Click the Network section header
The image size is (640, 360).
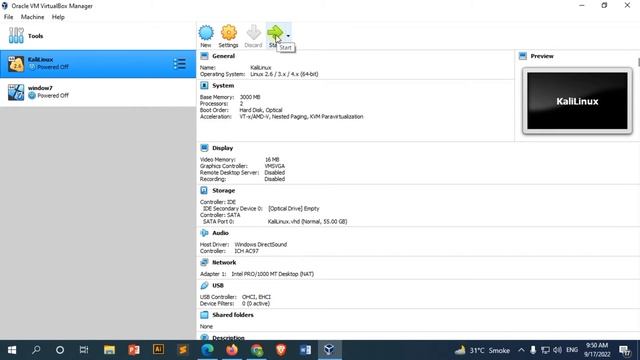(224, 262)
